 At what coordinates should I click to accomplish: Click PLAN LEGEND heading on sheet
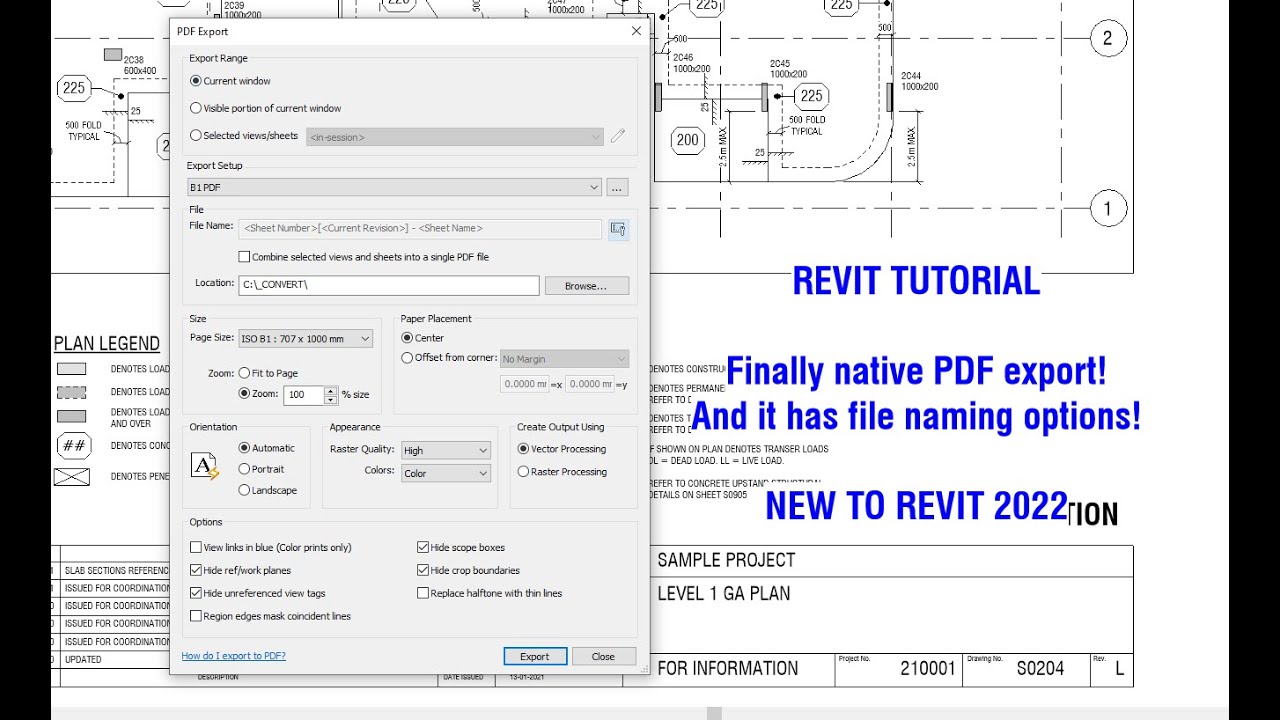point(107,344)
